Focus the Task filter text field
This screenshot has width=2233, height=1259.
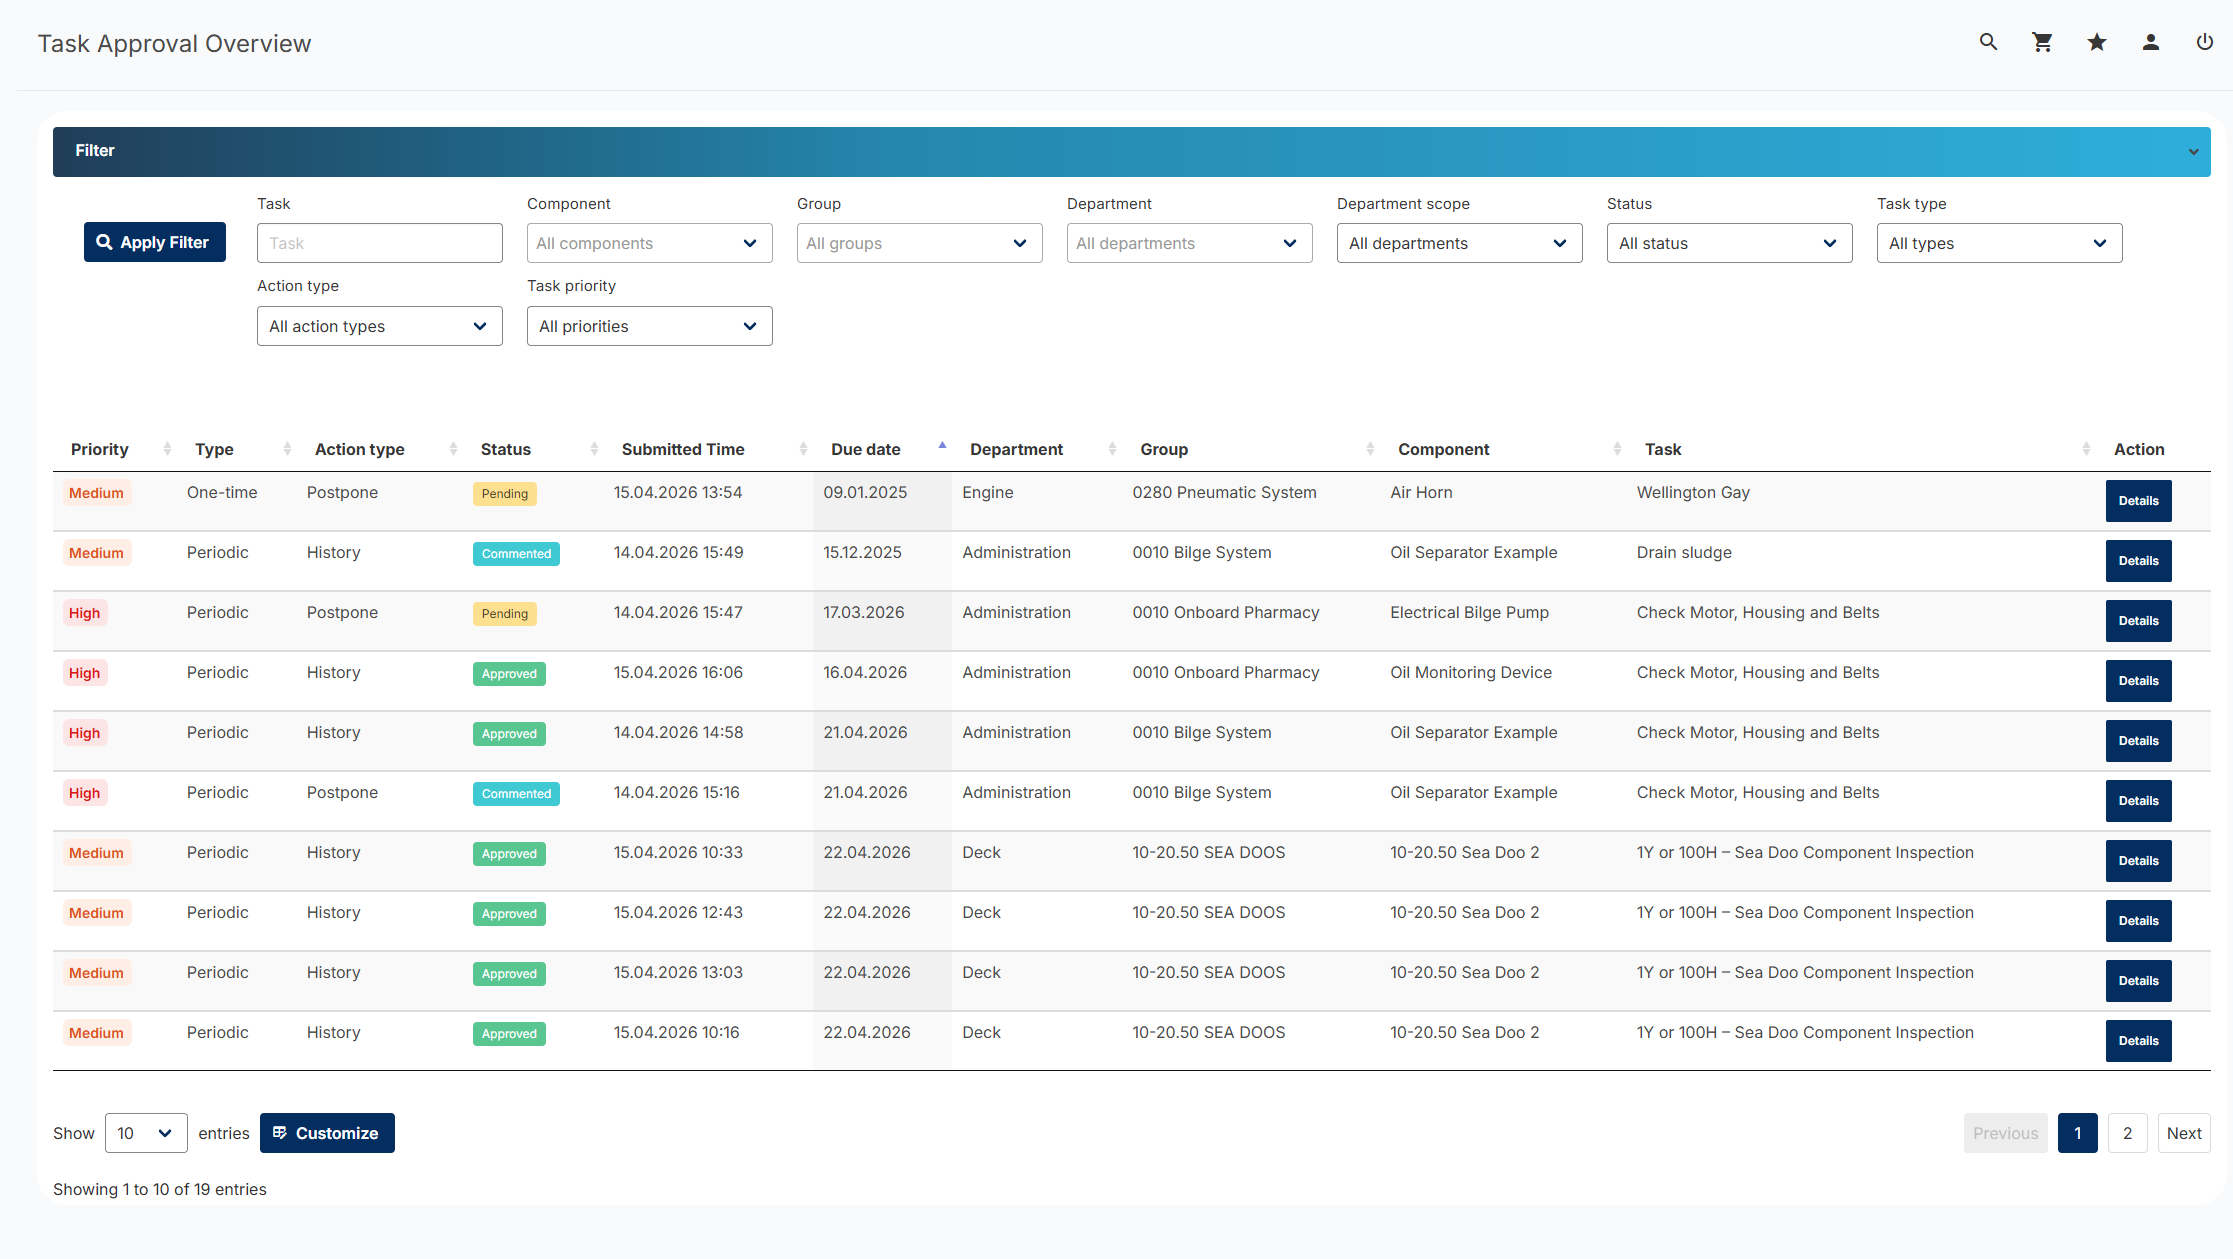[x=379, y=243]
